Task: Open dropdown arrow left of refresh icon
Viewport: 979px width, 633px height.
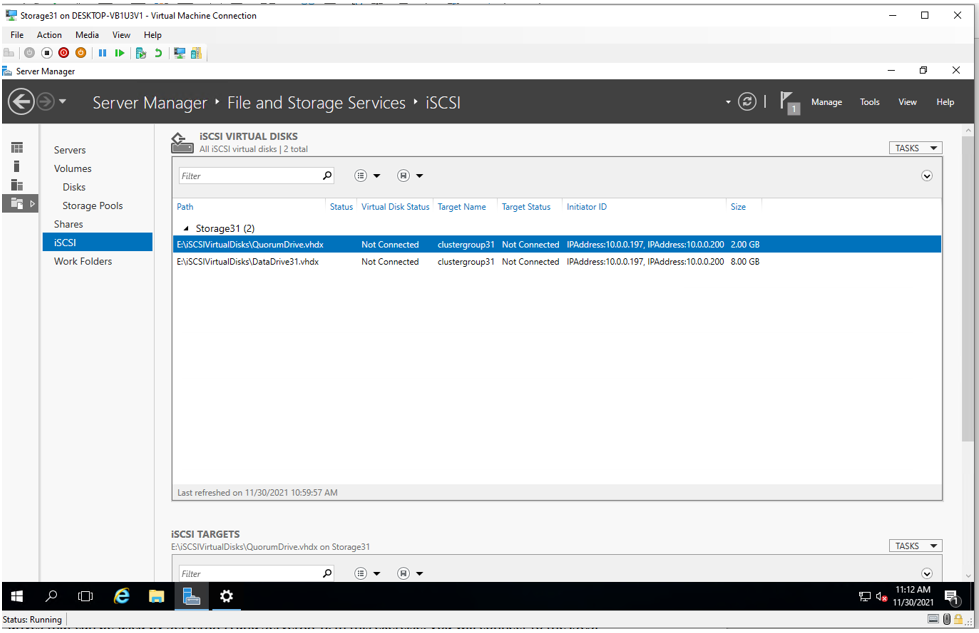Action: [728, 102]
